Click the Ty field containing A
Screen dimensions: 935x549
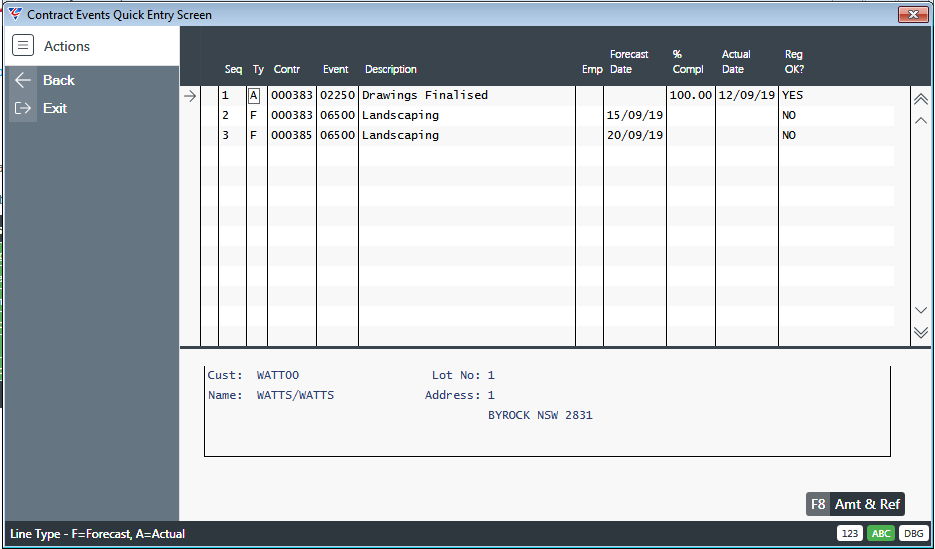(x=255, y=95)
